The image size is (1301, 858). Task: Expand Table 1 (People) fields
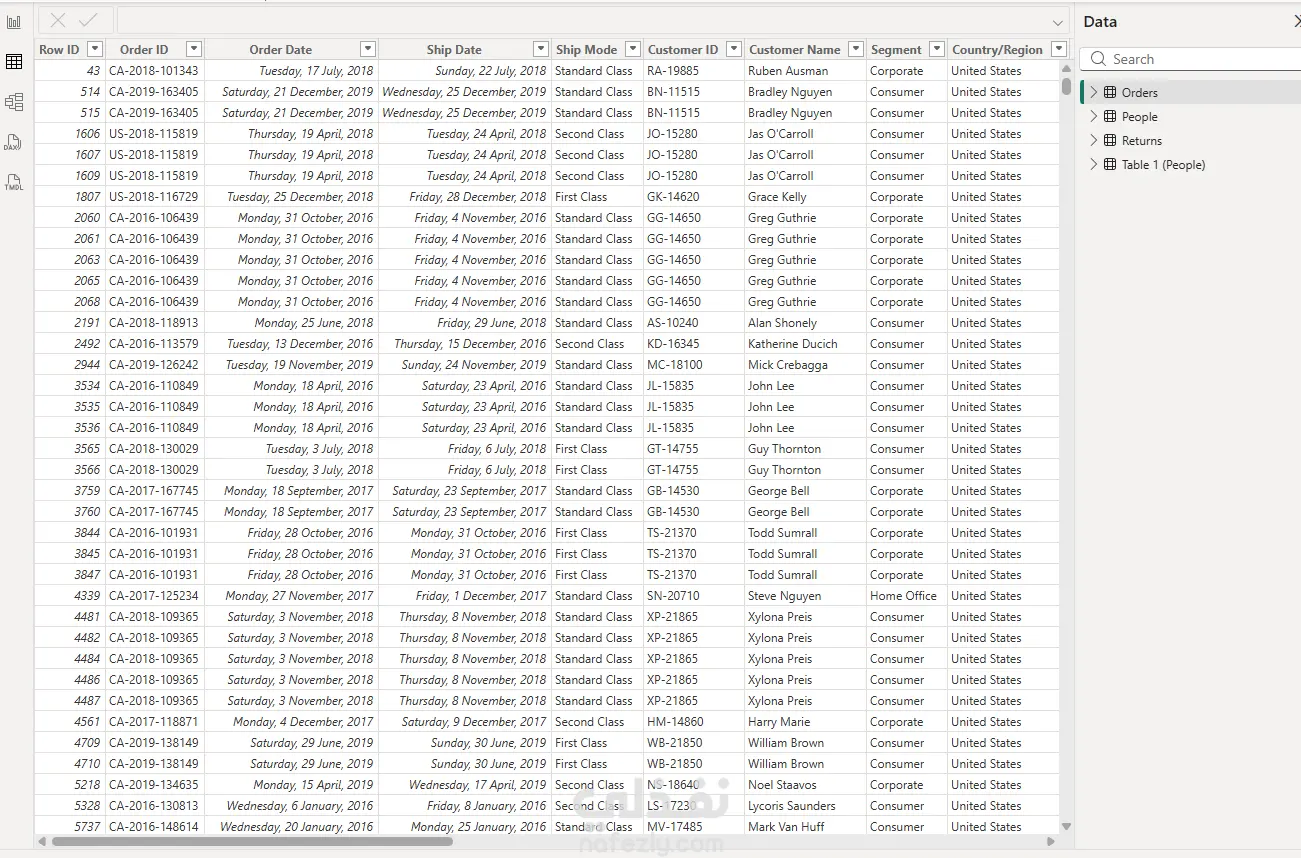click(x=1093, y=164)
